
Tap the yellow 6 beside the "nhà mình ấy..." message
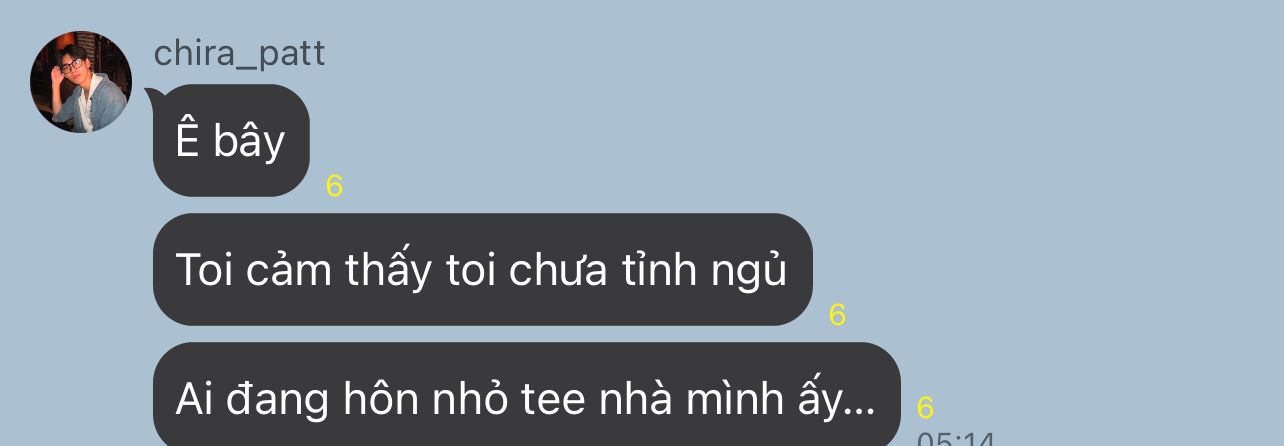[925, 408]
